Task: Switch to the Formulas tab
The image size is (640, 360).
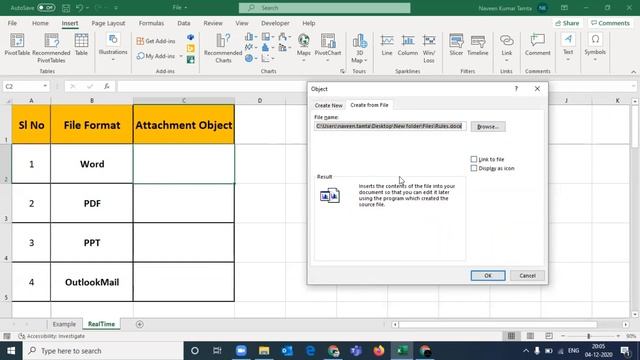Action: point(151,23)
